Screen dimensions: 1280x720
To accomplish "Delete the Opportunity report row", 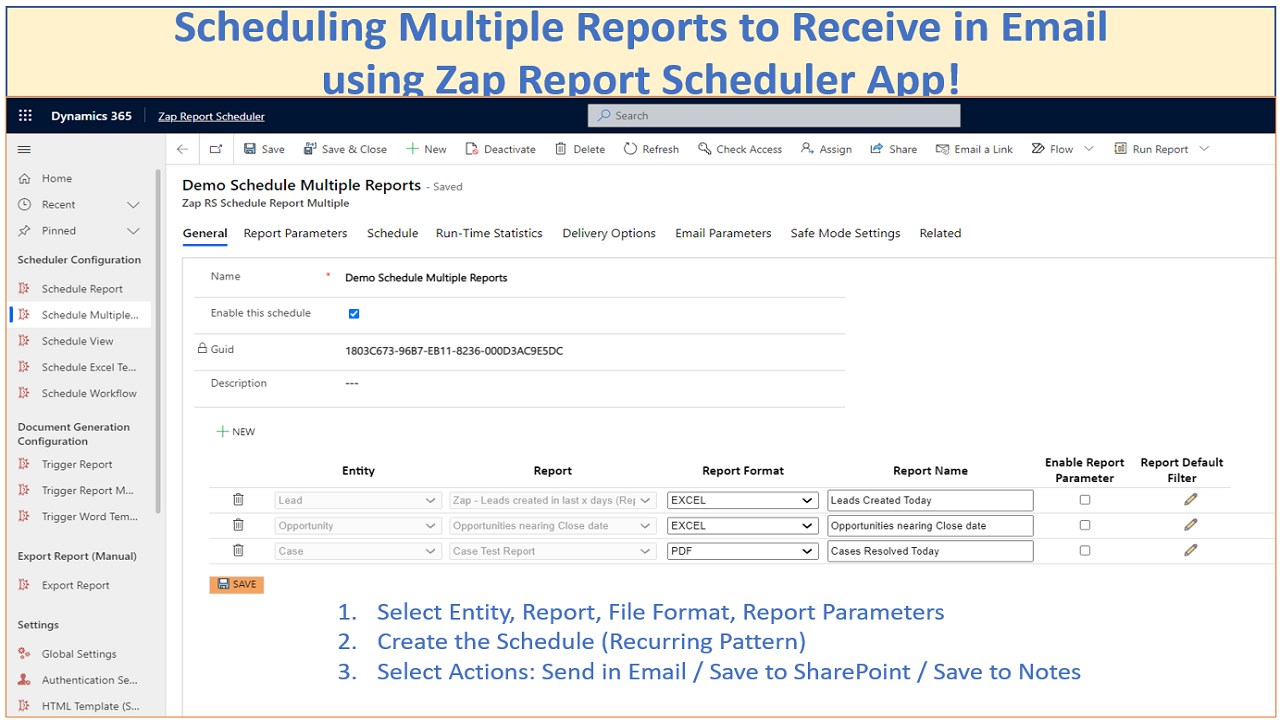I will point(238,525).
